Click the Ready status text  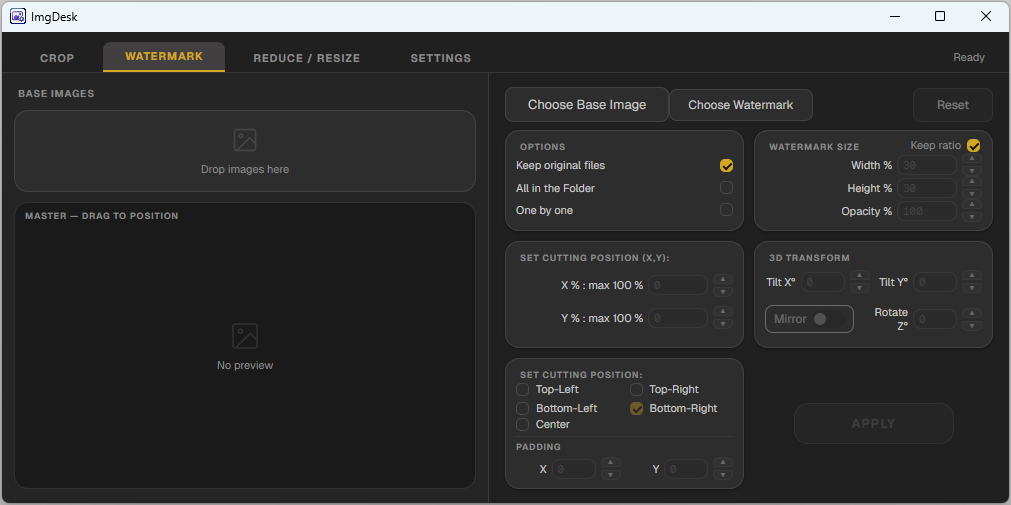969,57
